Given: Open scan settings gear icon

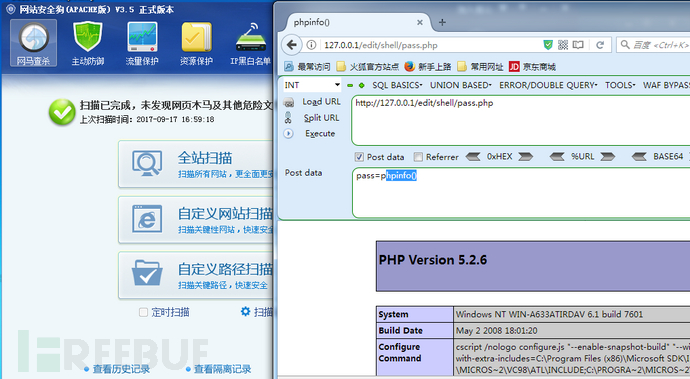Looking at the screenshot, I should click(x=246, y=312).
